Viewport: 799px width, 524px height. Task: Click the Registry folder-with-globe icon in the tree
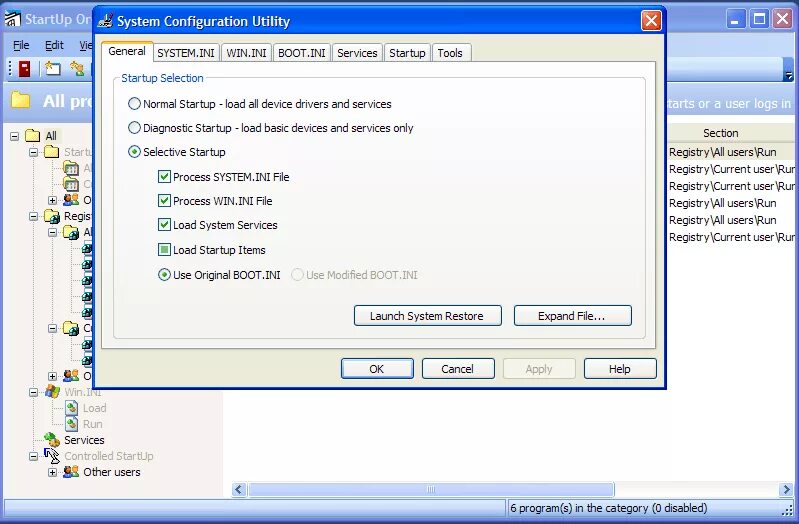[52, 217]
